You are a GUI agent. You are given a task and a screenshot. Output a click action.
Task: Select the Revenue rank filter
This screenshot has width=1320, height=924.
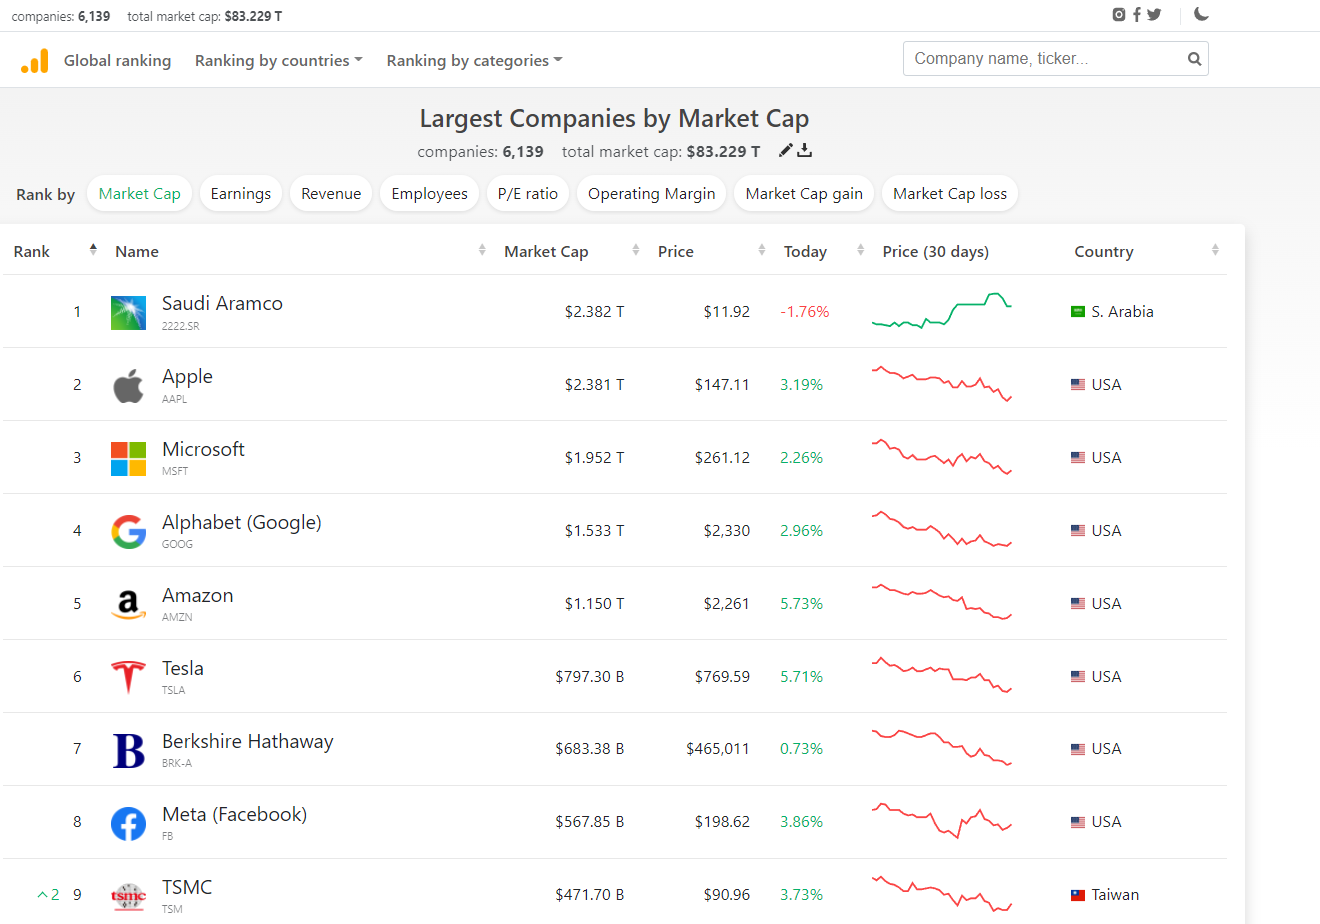click(331, 194)
